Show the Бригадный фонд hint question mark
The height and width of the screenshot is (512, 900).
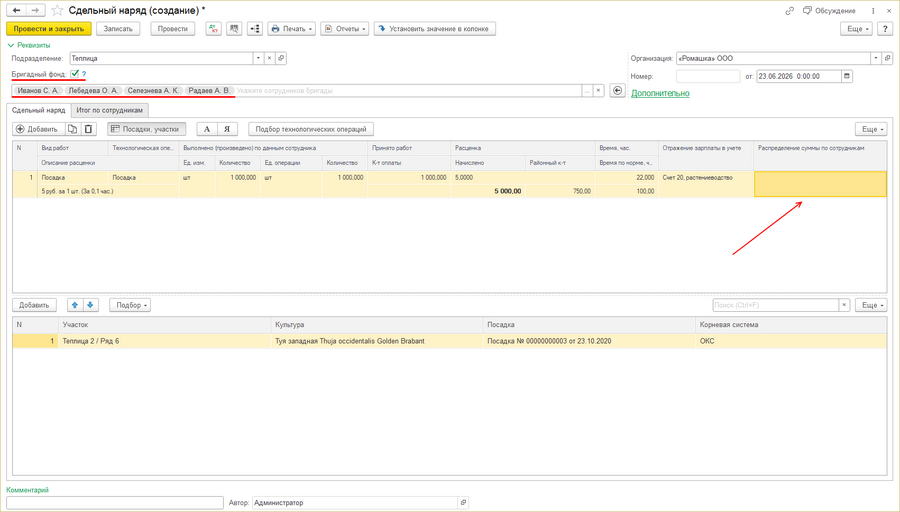click(84, 74)
